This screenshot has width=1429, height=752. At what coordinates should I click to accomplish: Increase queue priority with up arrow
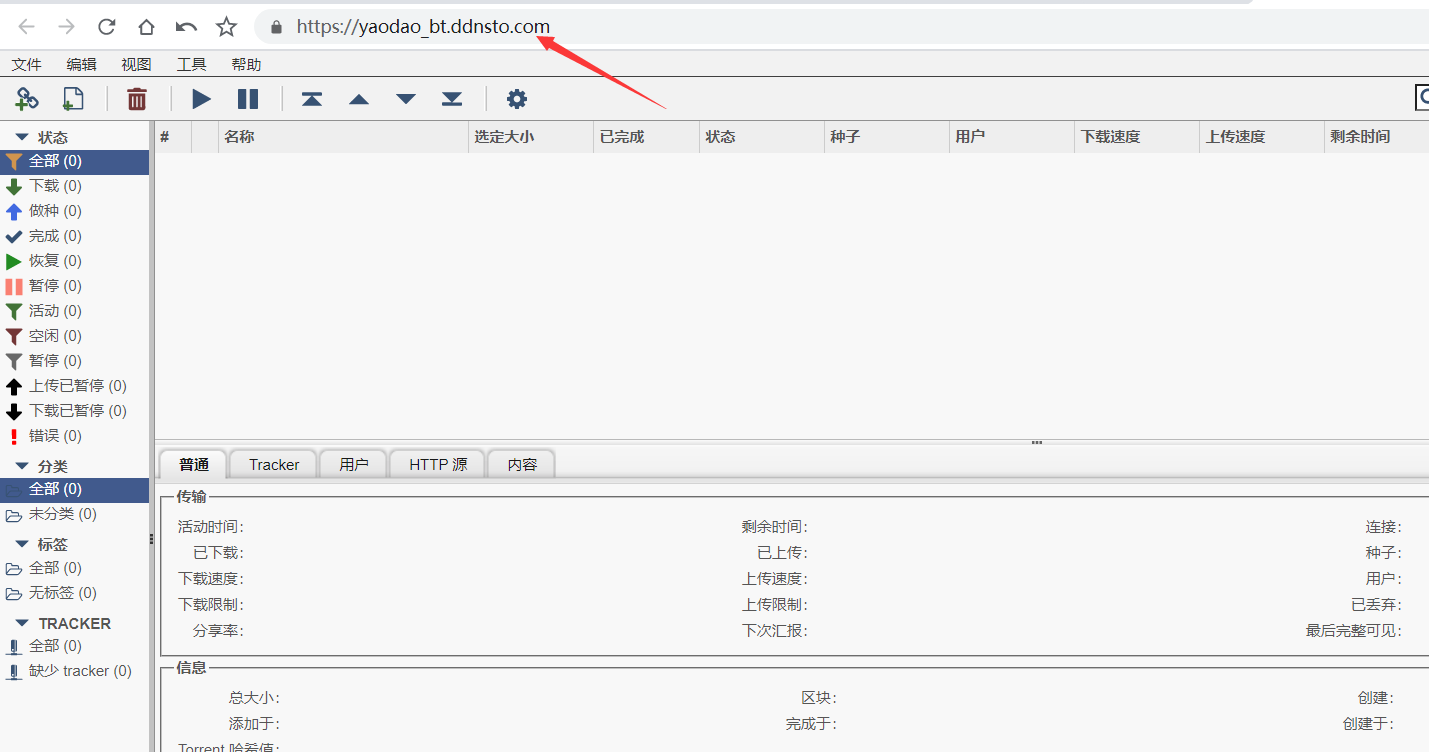pyautogui.click(x=359, y=98)
